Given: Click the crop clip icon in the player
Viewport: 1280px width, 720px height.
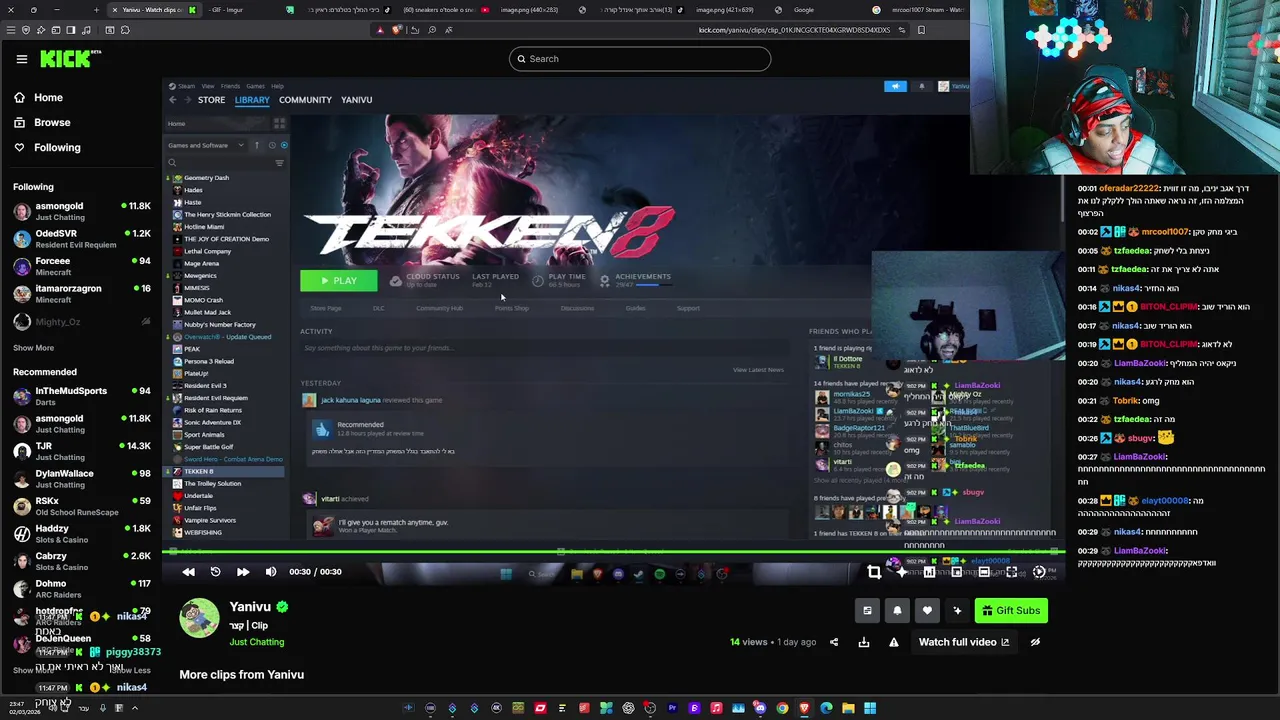Looking at the screenshot, I should [874, 572].
